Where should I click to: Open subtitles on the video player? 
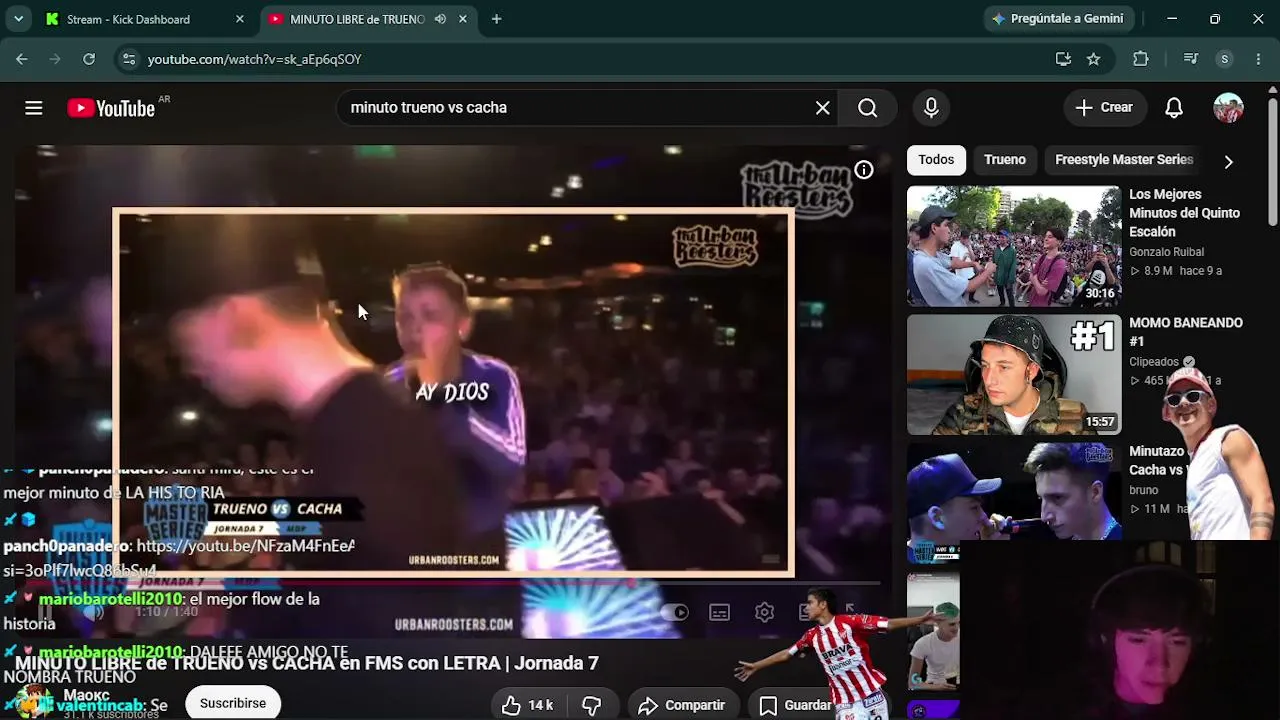(x=719, y=612)
